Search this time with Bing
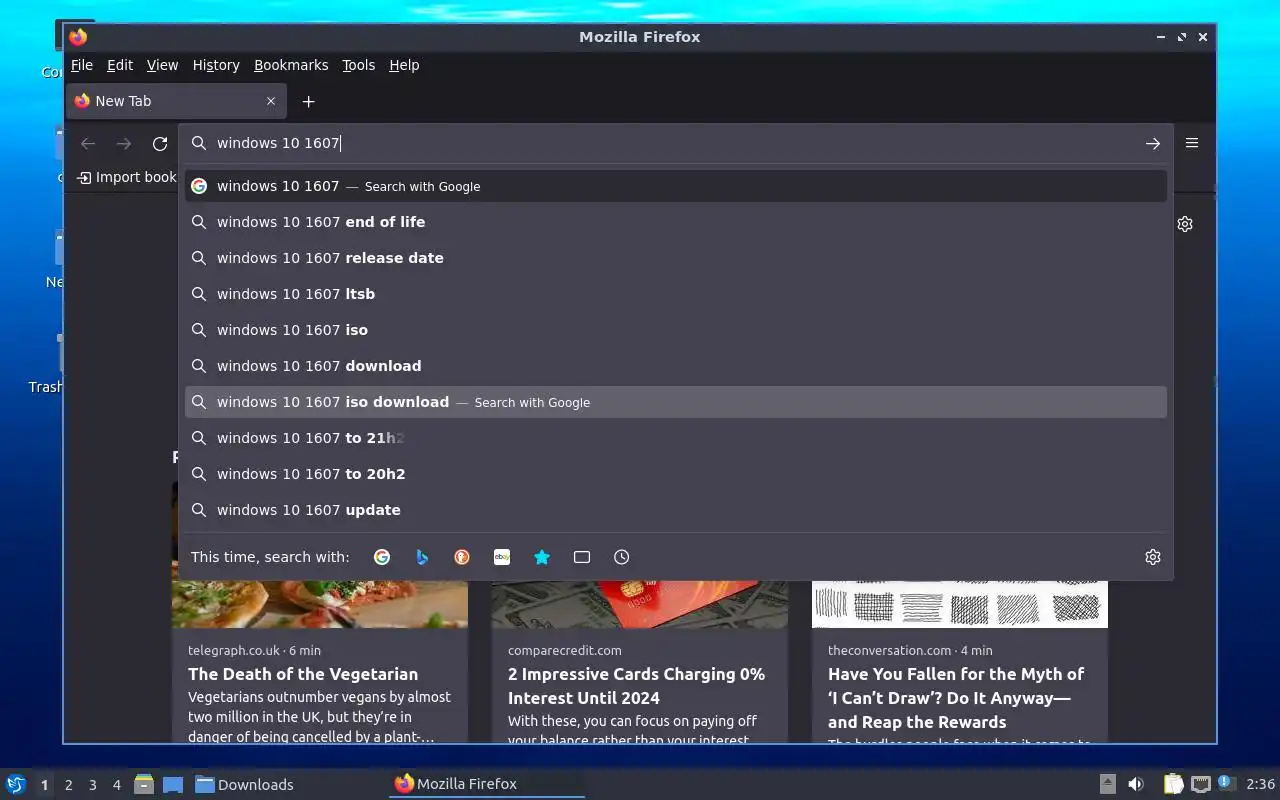This screenshot has height=800, width=1280. coord(422,557)
